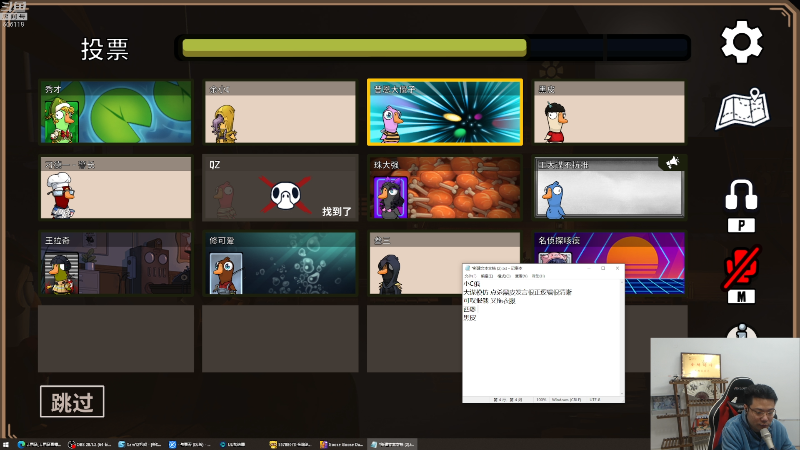
Task: Vote for the red-shirt black-hair goose card
Action: point(609,112)
